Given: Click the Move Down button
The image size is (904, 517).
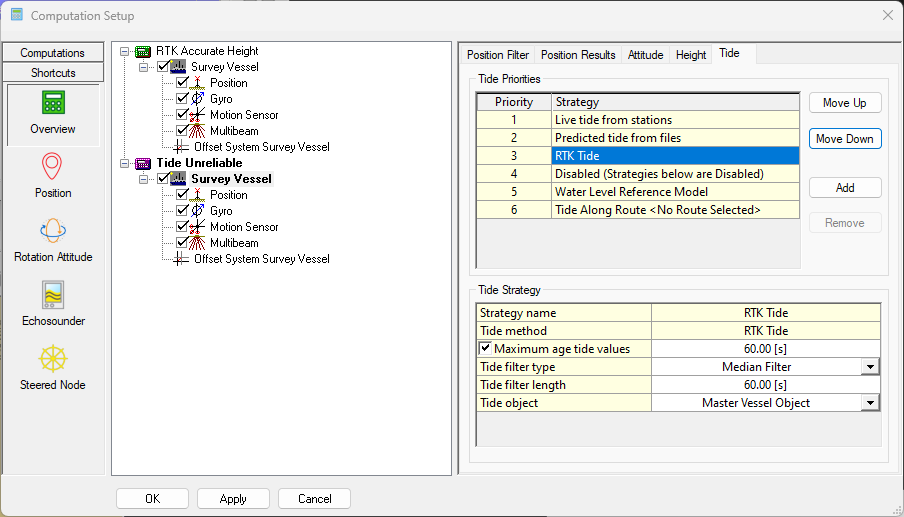Looking at the screenshot, I should pyautogui.click(x=844, y=139).
